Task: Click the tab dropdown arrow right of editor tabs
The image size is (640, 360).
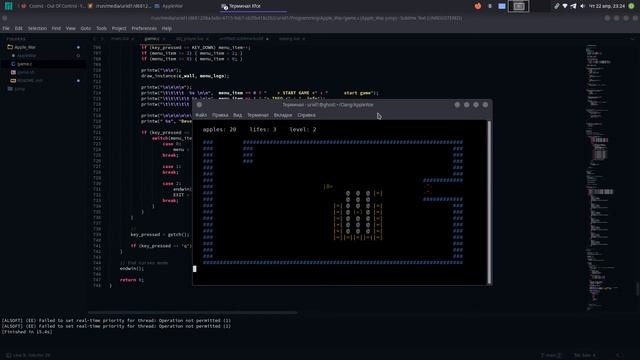Action: coord(633,39)
